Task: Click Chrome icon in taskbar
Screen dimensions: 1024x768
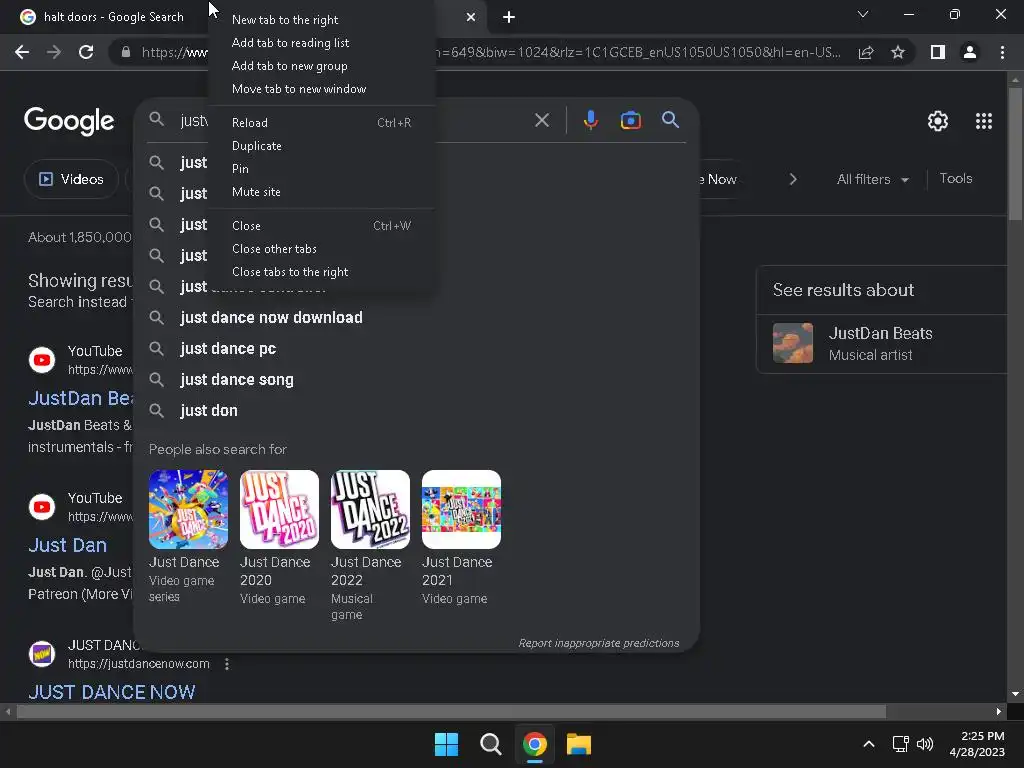Action: point(534,744)
